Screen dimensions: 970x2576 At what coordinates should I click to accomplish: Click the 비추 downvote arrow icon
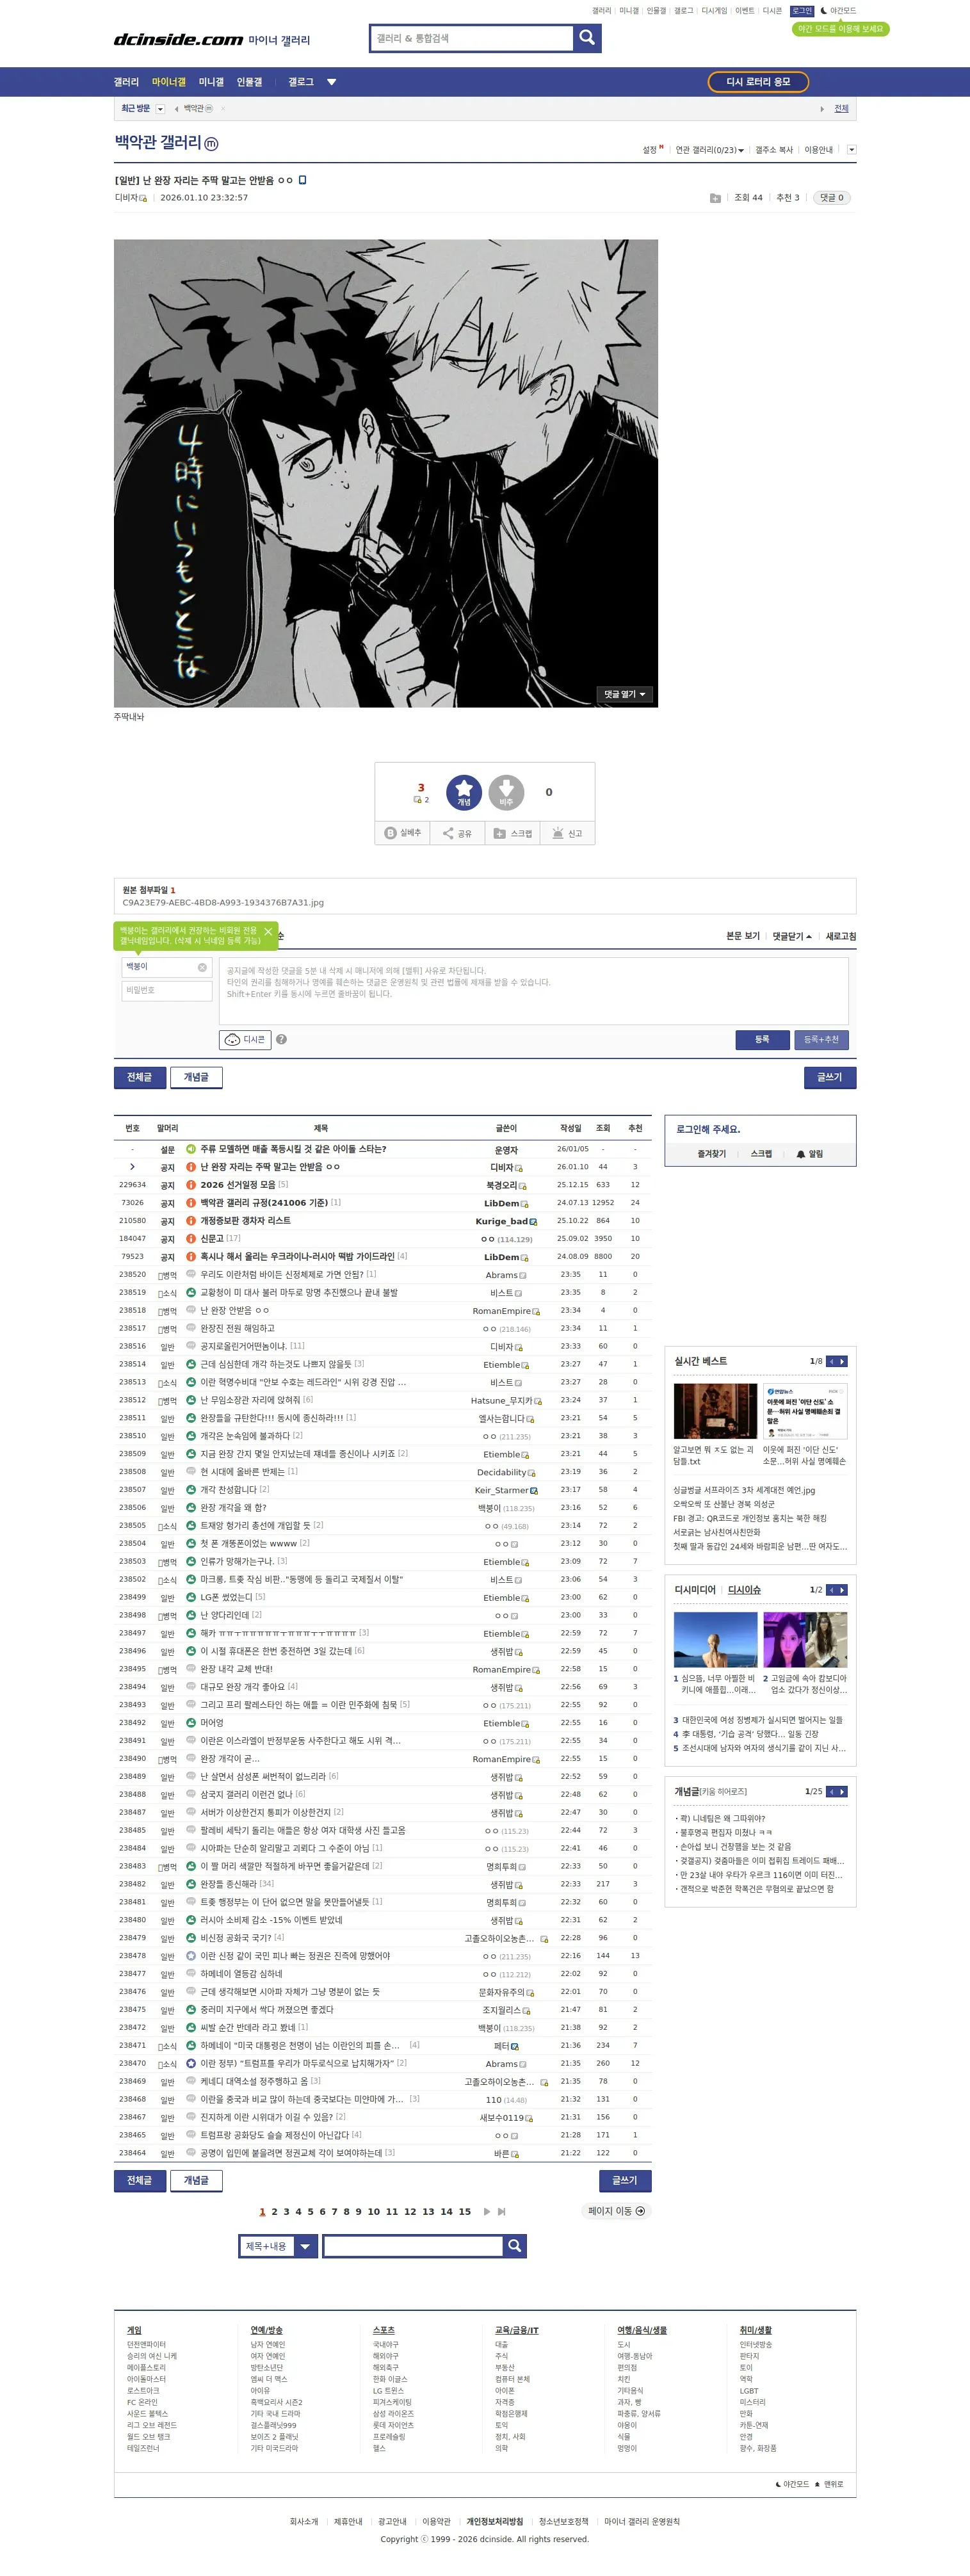506,792
